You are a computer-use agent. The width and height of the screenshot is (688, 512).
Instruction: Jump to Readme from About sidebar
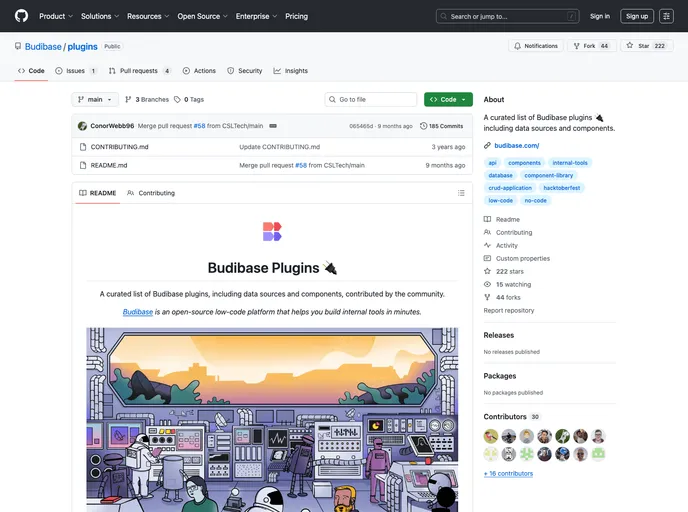point(502,219)
